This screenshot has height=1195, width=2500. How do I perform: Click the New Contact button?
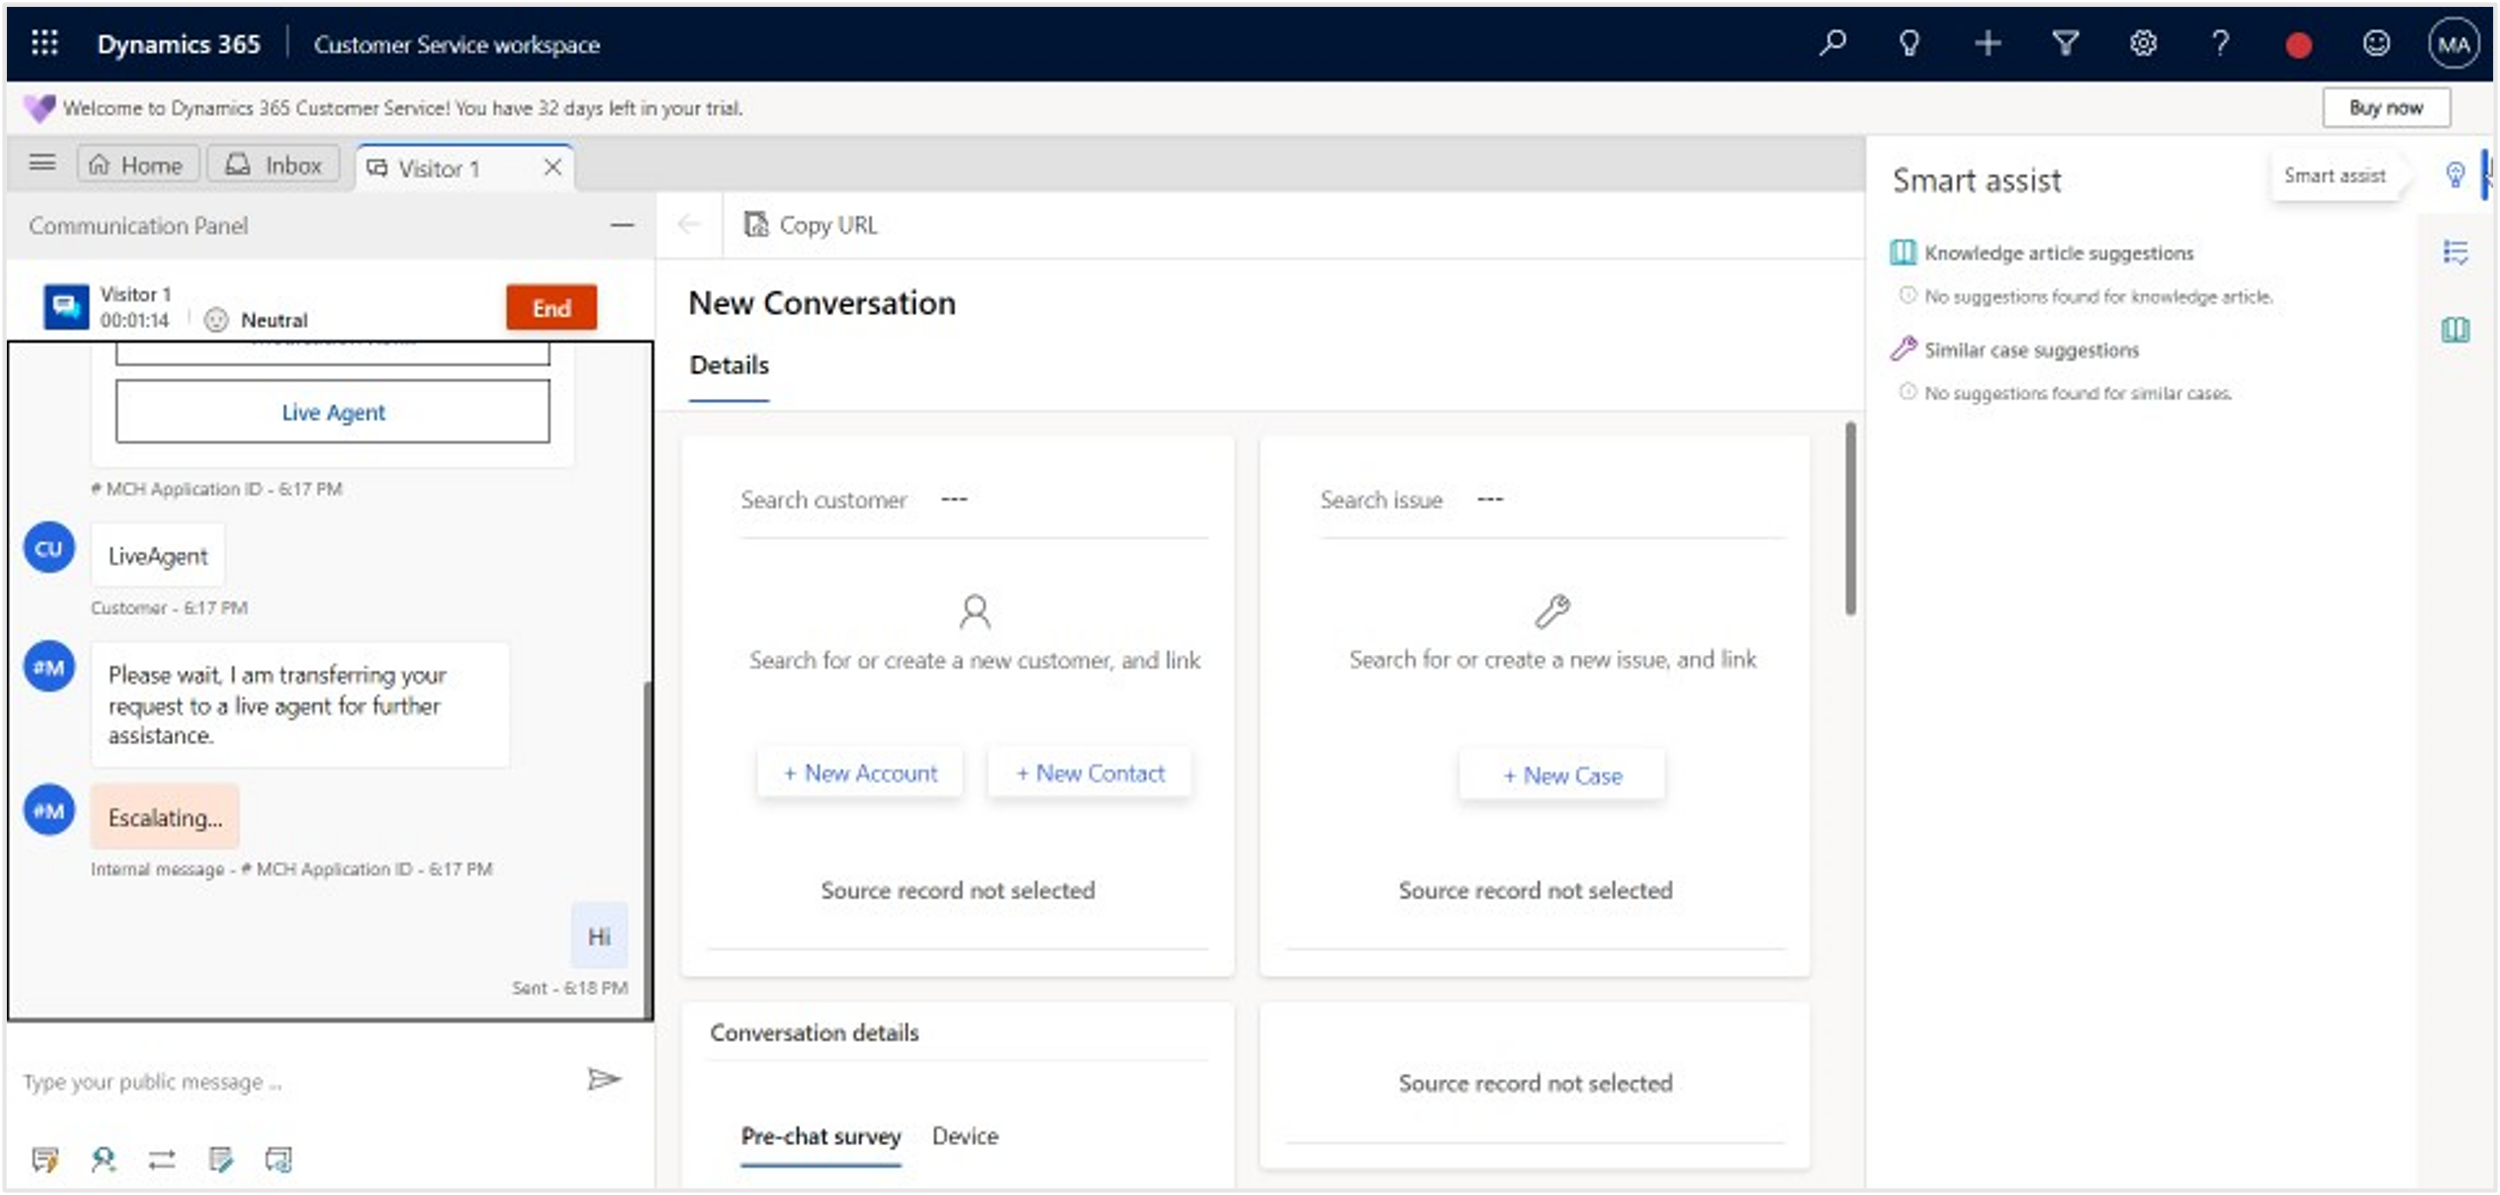pyautogui.click(x=1090, y=773)
